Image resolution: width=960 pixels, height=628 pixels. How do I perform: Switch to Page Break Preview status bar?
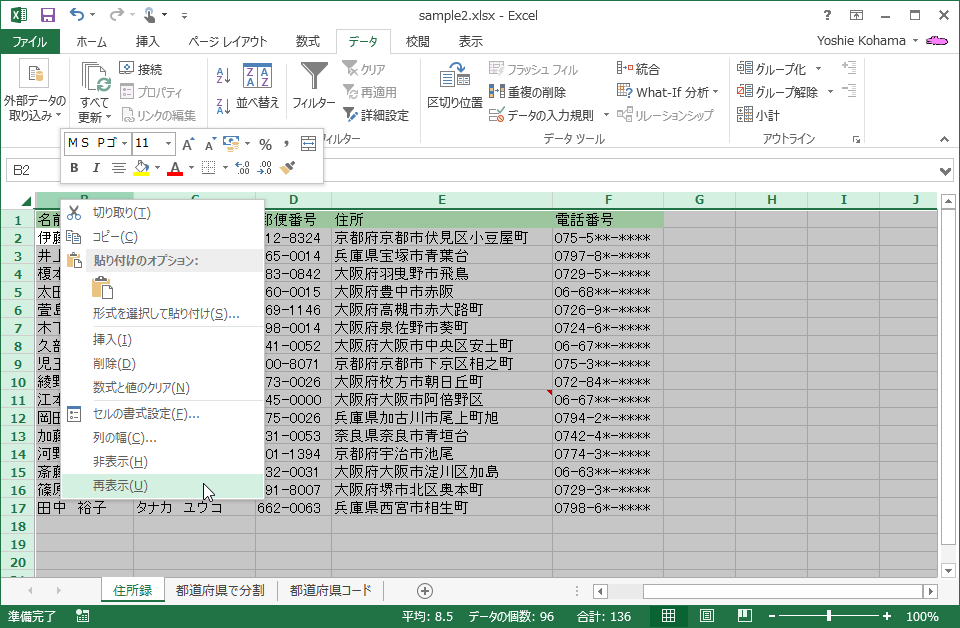coord(744,616)
